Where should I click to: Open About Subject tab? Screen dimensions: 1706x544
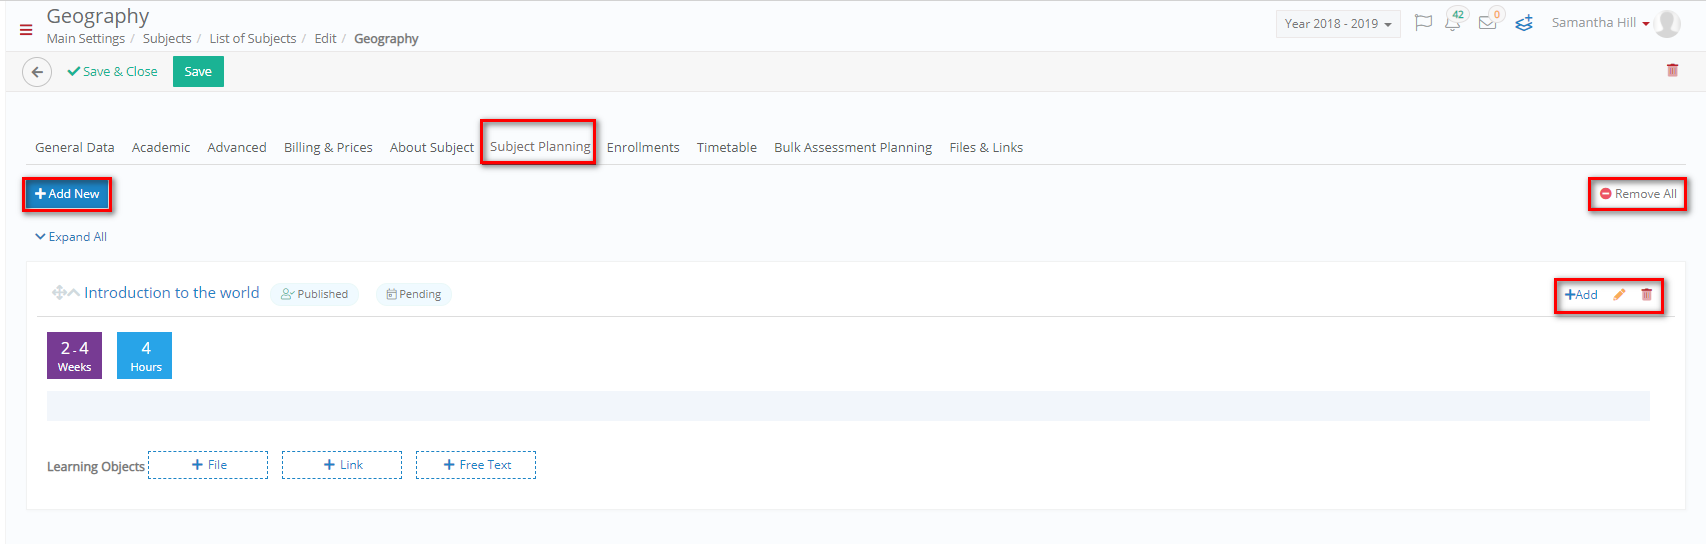(432, 147)
